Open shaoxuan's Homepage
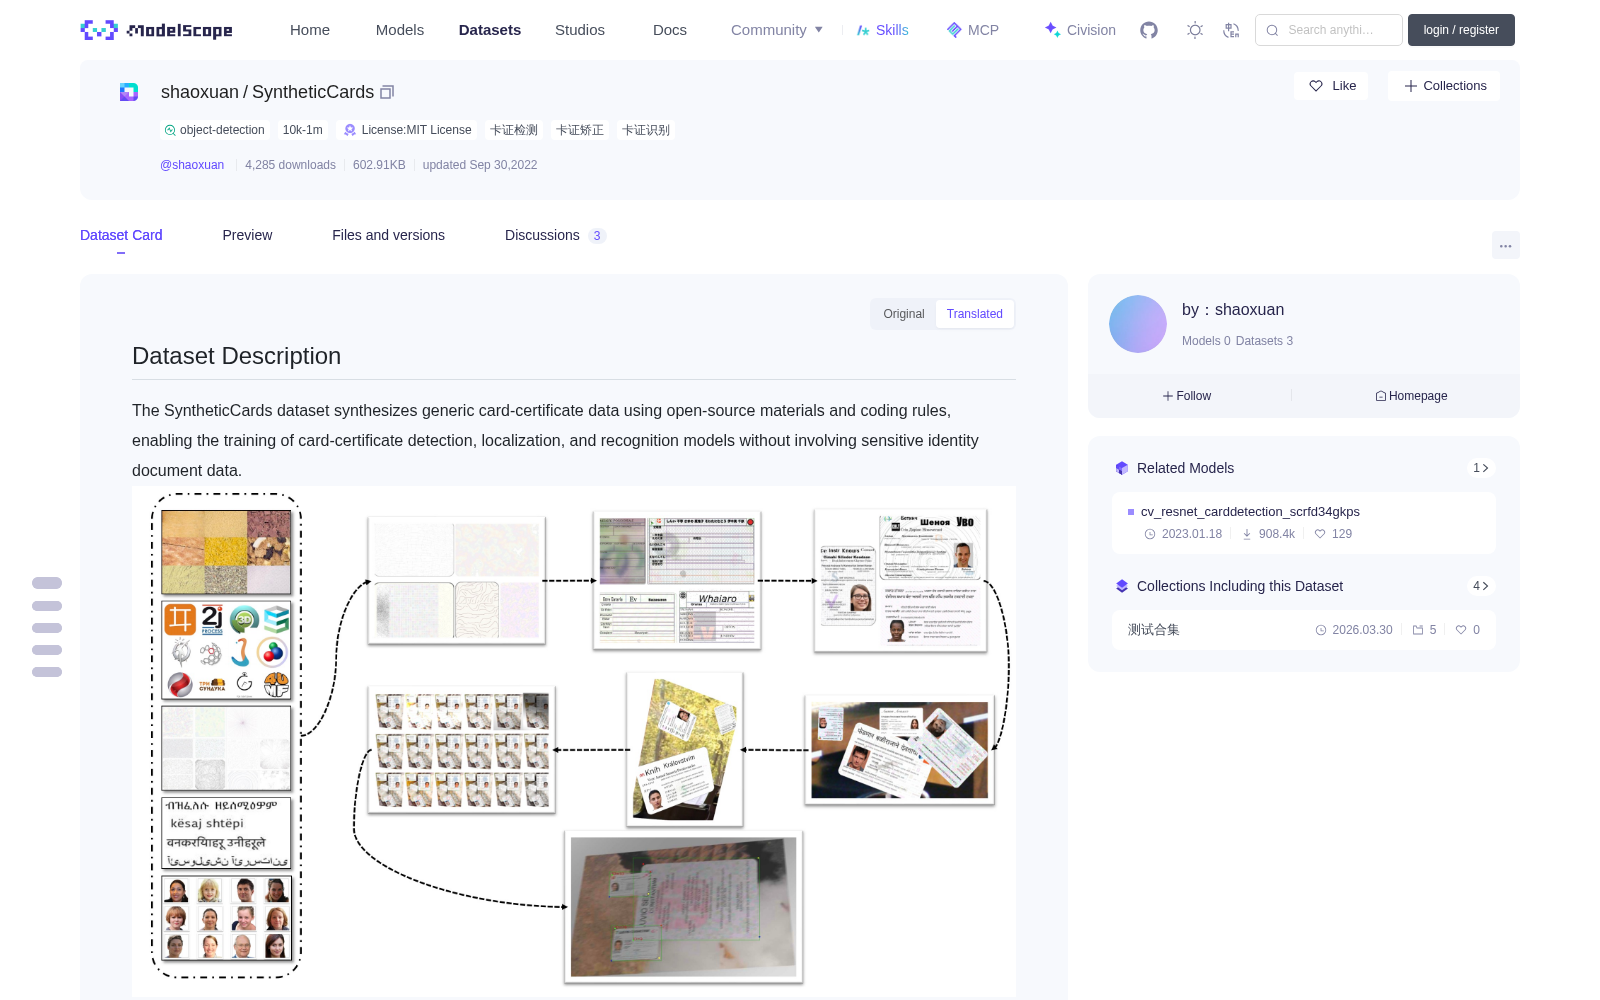 tap(1411, 396)
